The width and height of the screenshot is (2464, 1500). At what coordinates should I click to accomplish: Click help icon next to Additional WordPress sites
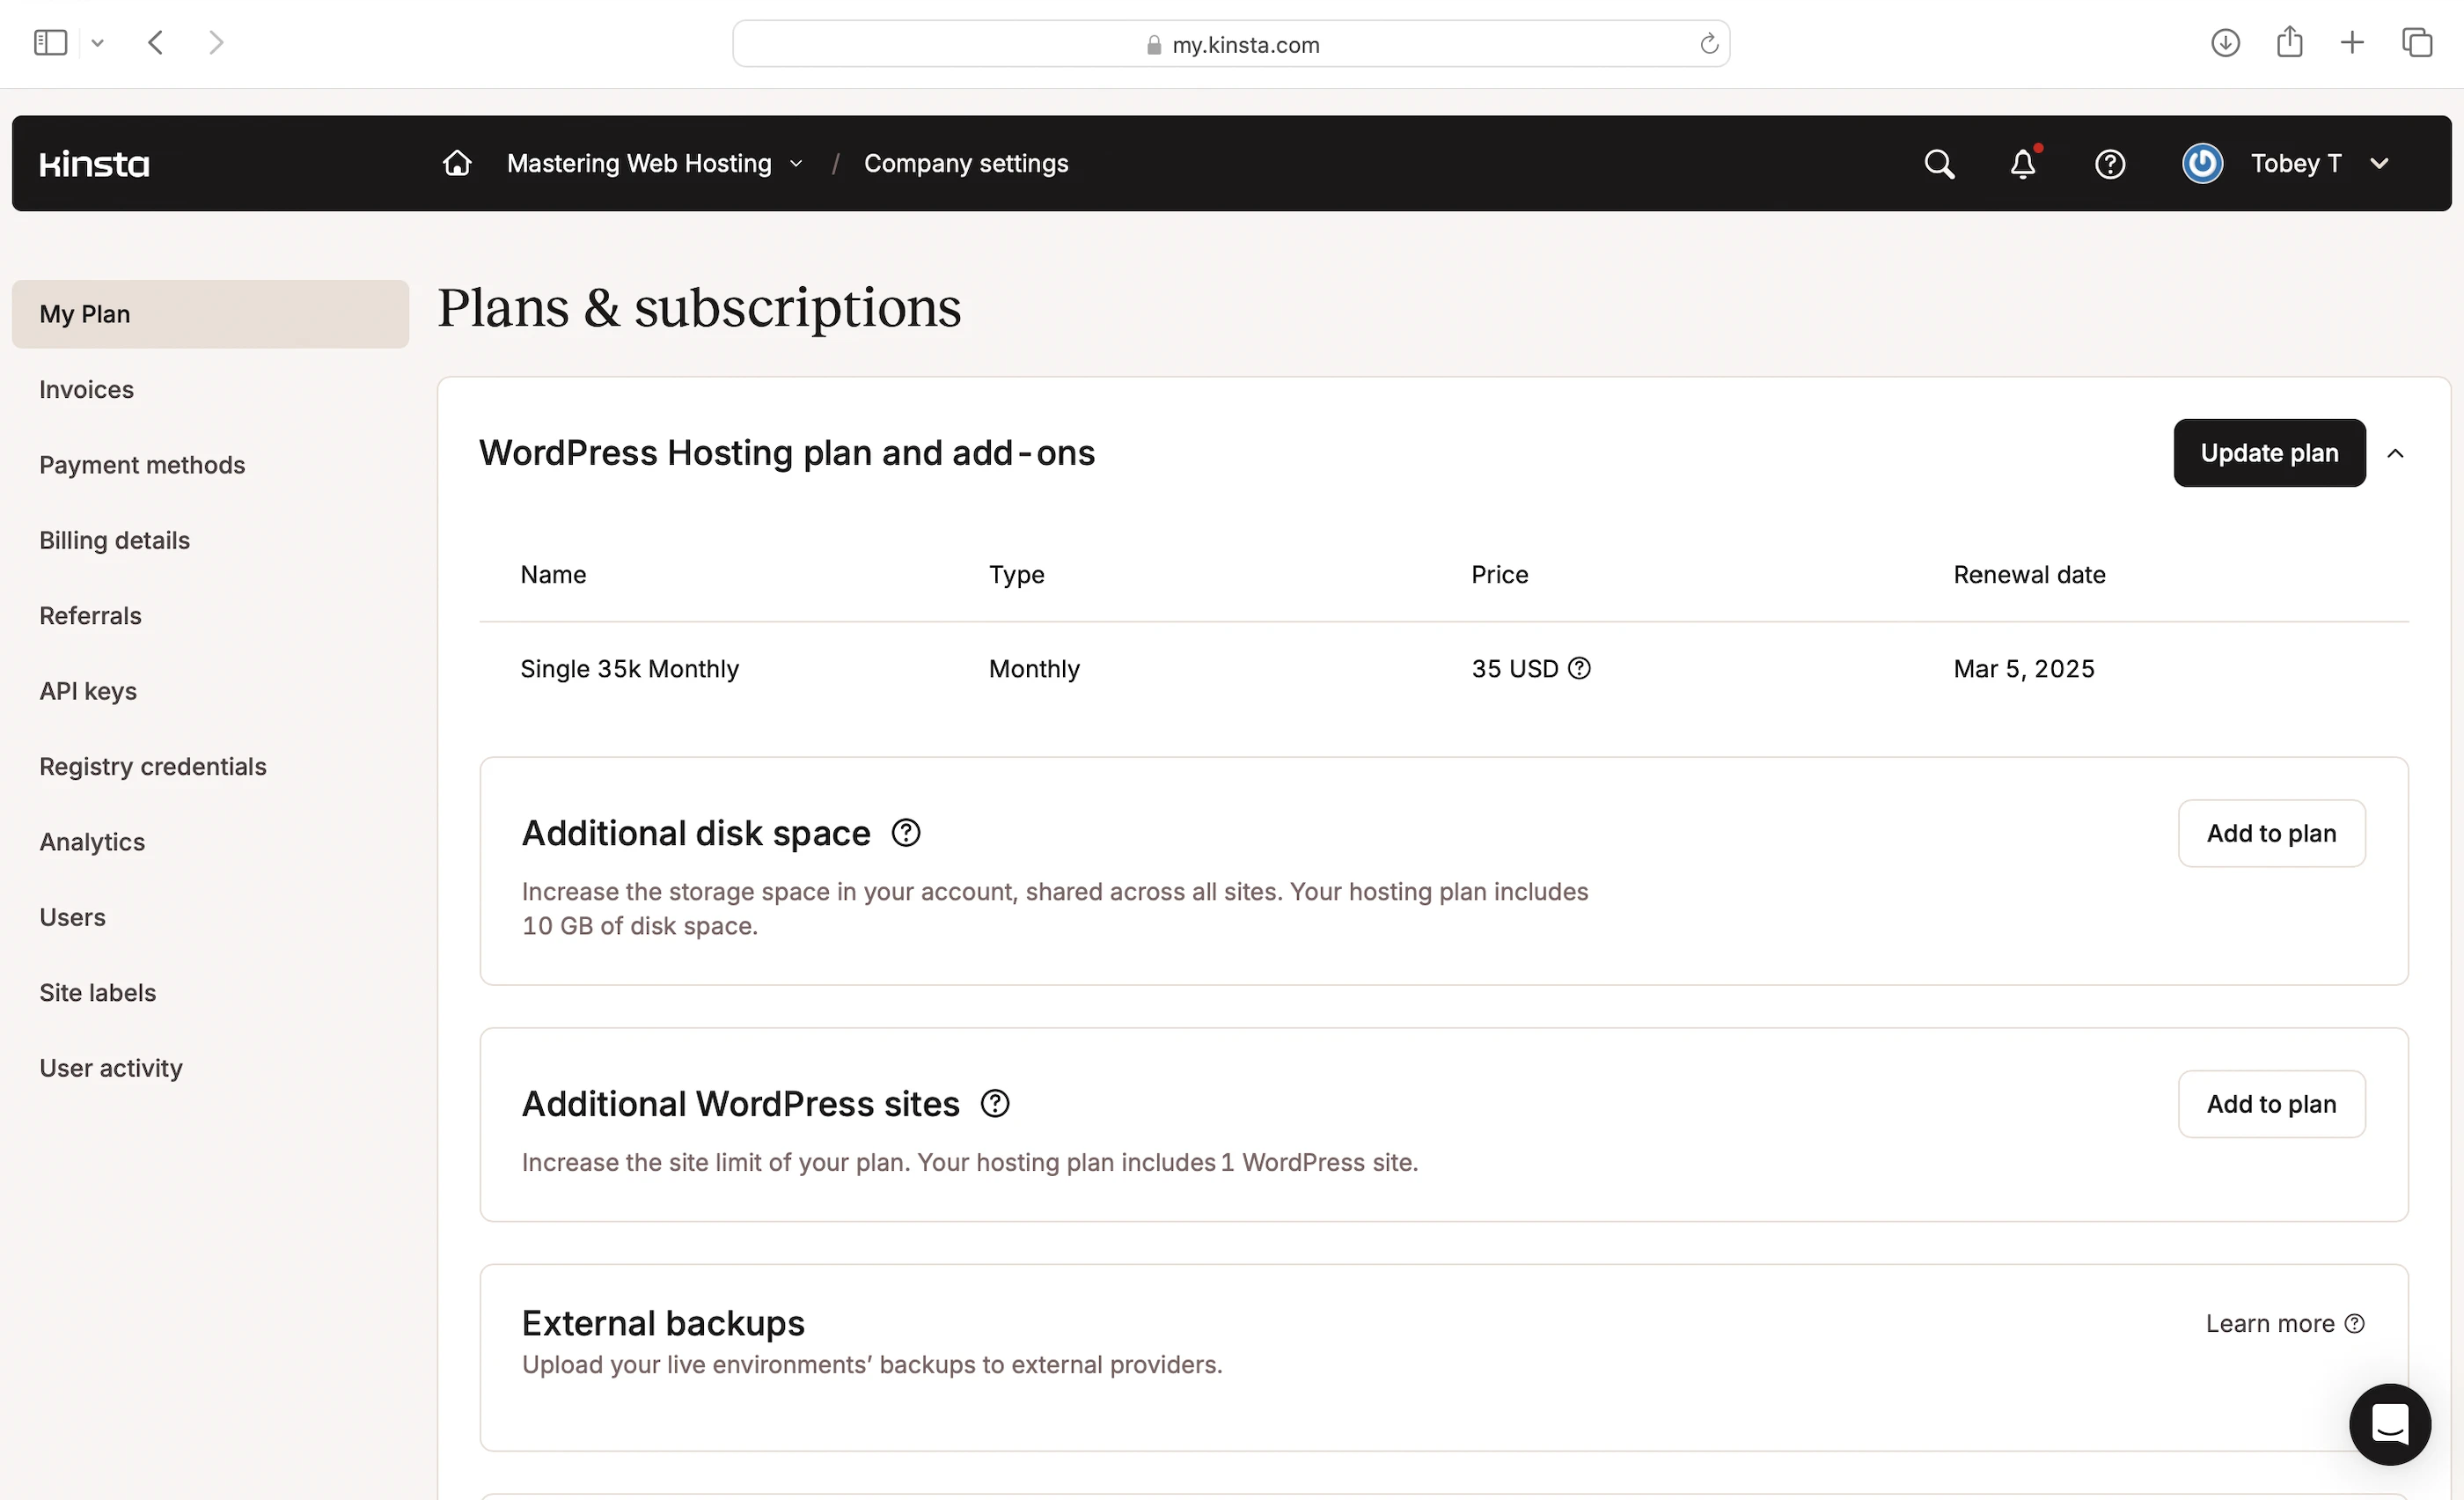click(x=995, y=1103)
